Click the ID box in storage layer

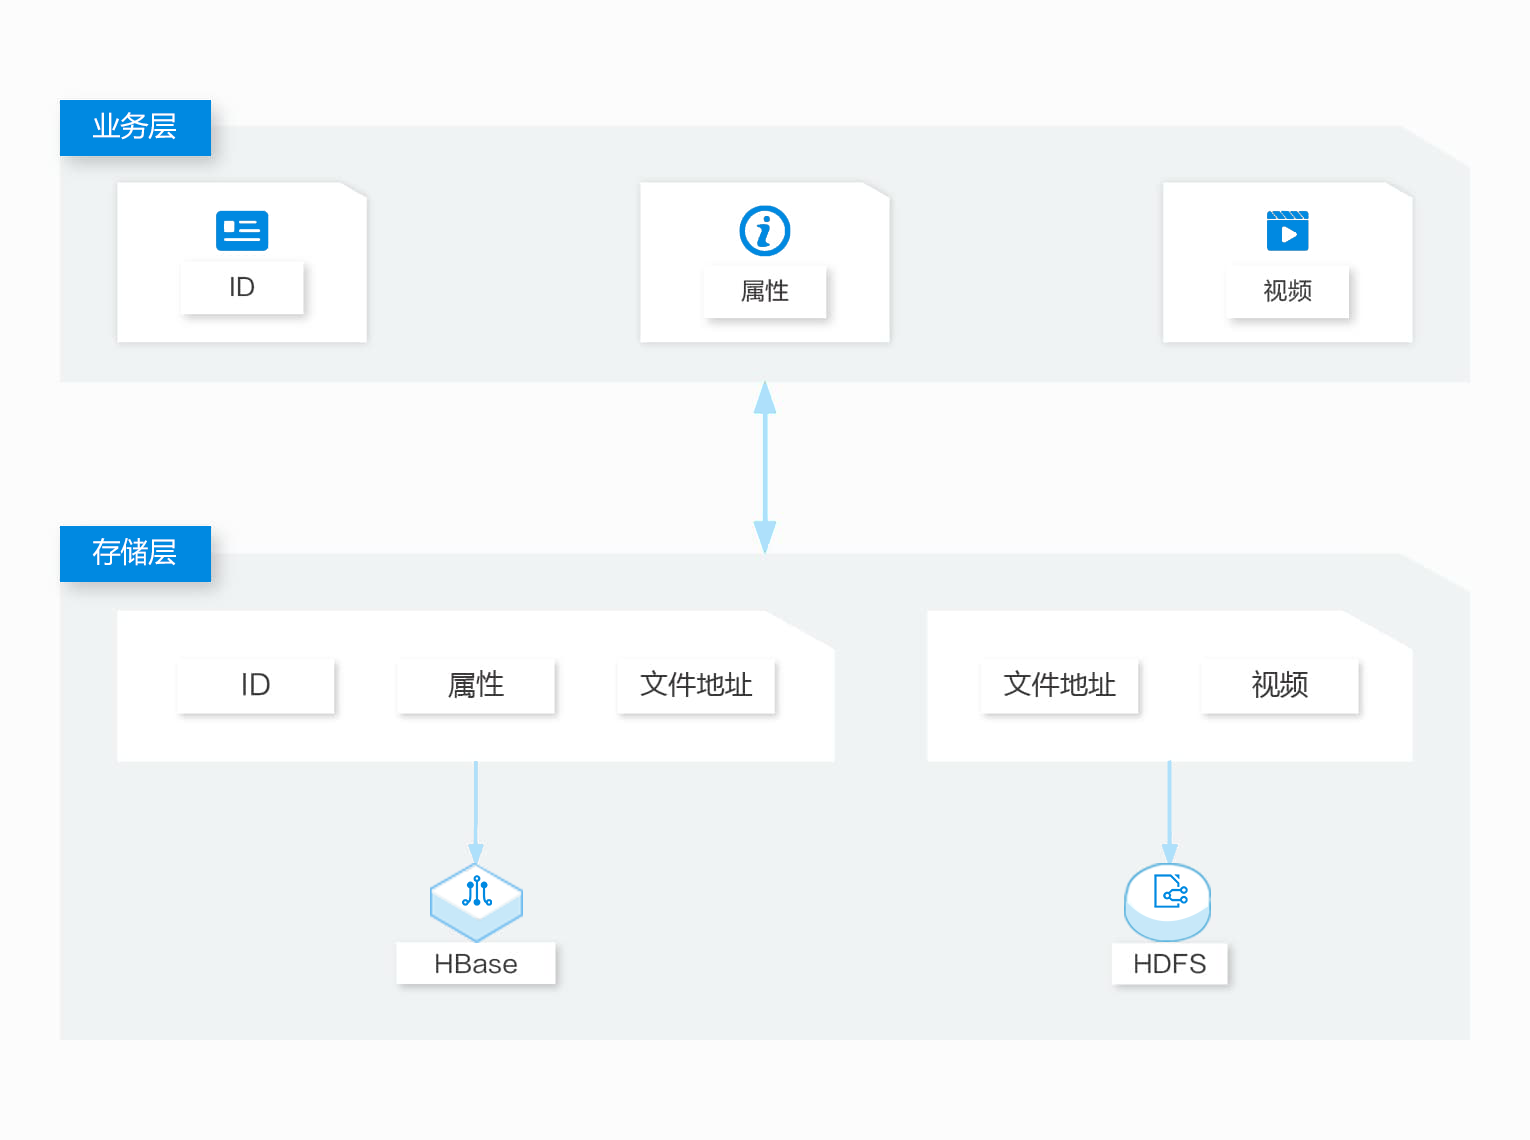pyautogui.click(x=256, y=686)
